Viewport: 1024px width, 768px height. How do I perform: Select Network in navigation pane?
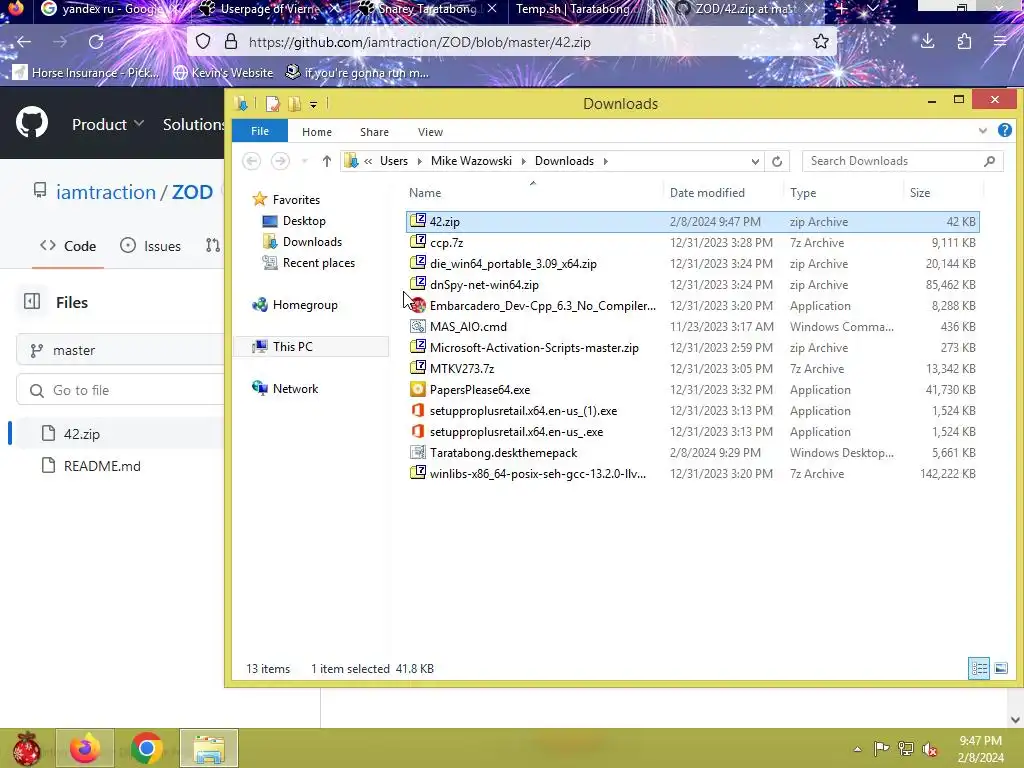coord(295,389)
